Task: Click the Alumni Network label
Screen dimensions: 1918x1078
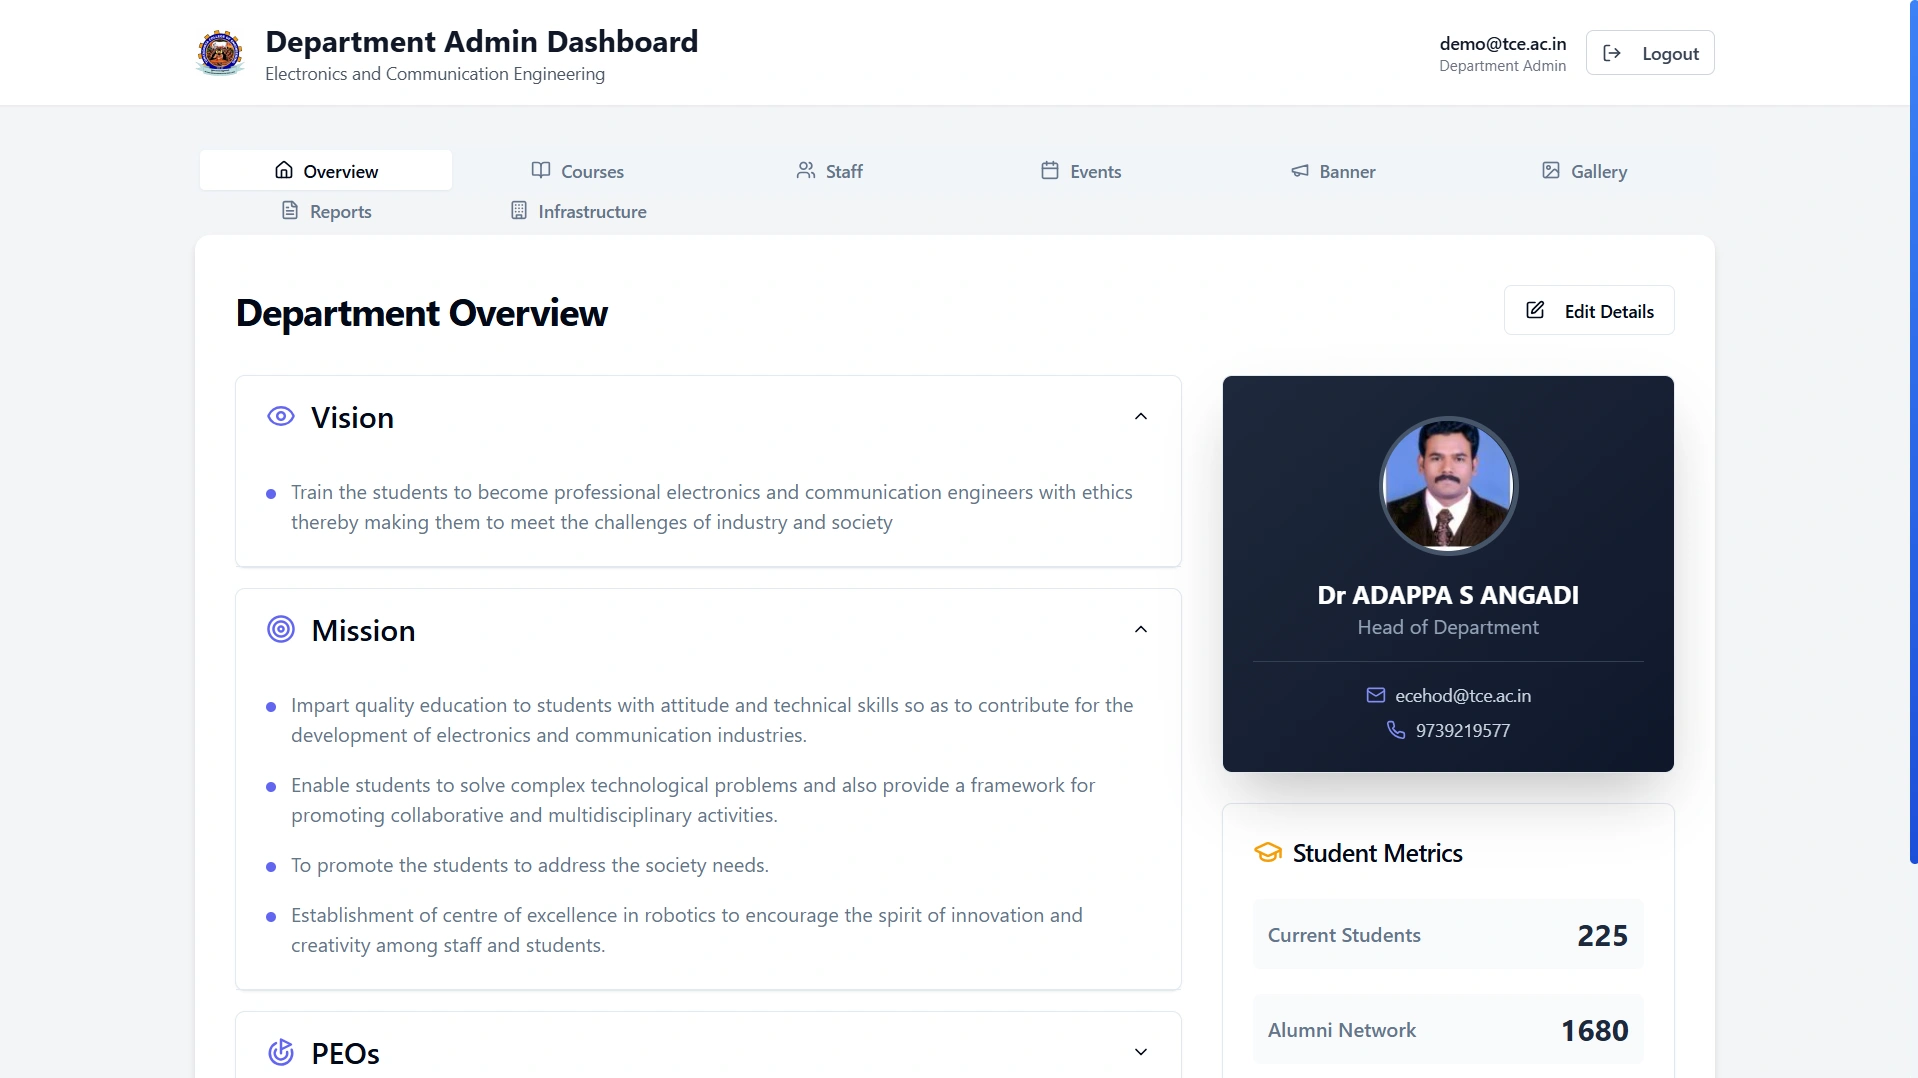Action: point(1341,1030)
